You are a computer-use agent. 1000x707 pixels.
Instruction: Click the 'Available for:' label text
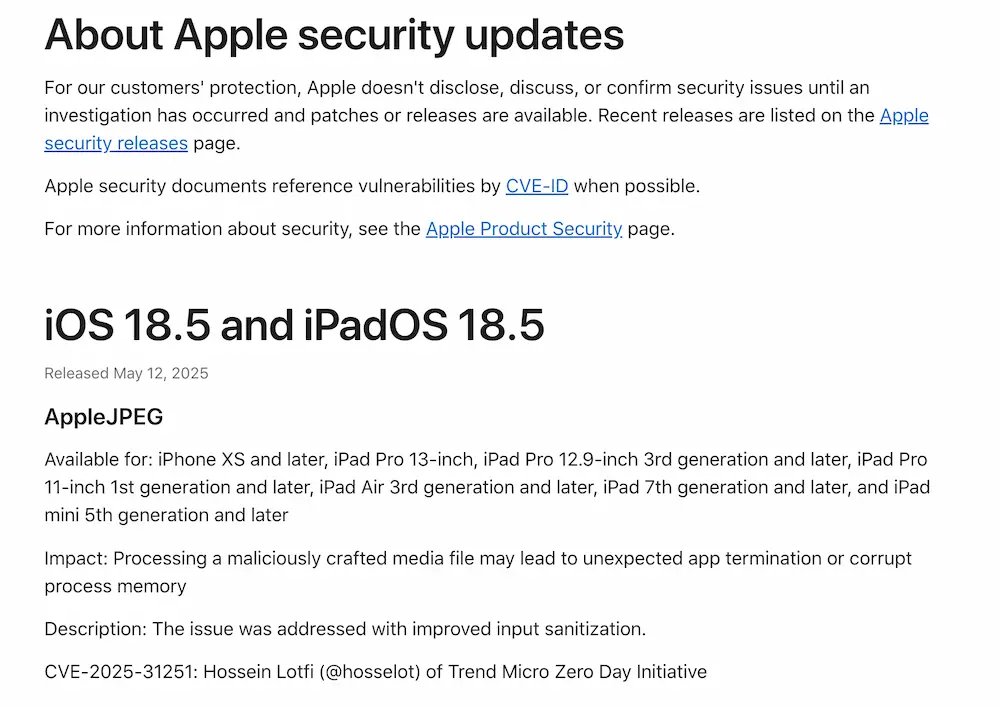pyautogui.click(x=99, y=460)
